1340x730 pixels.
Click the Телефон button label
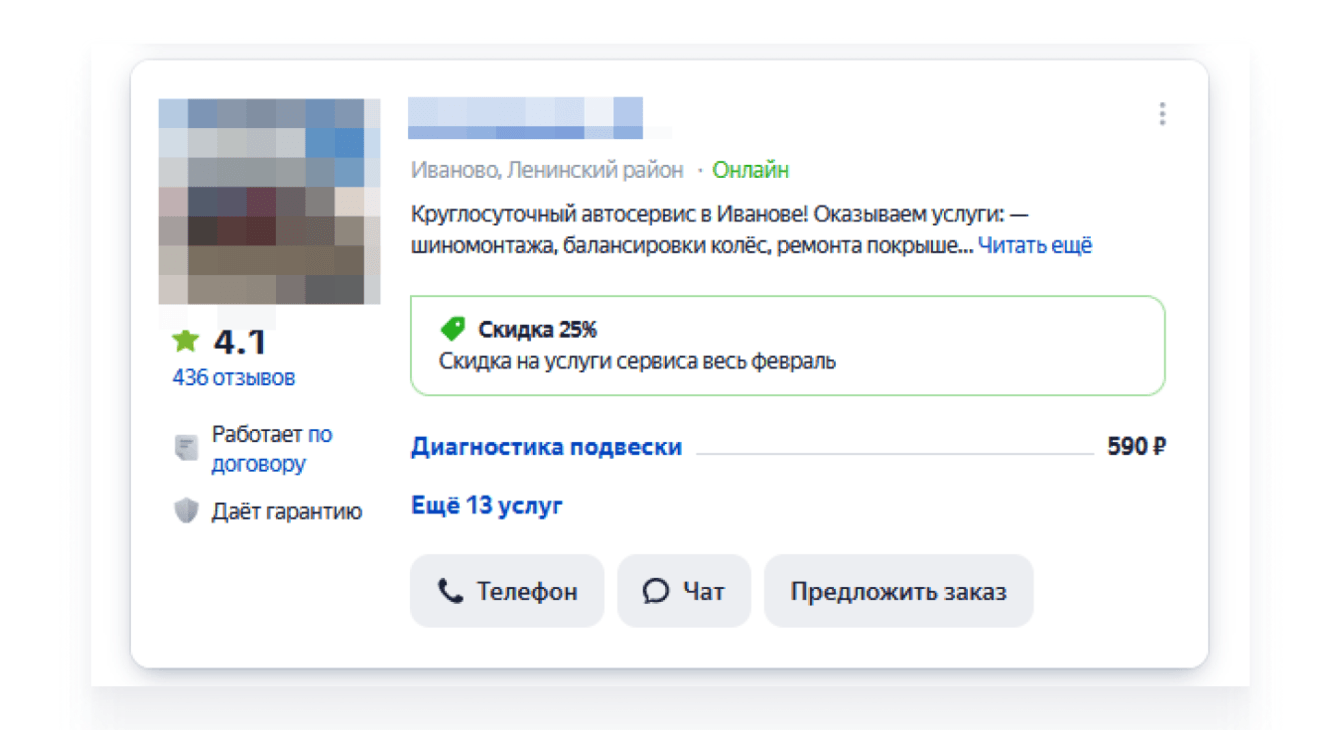tap(527, 591)
